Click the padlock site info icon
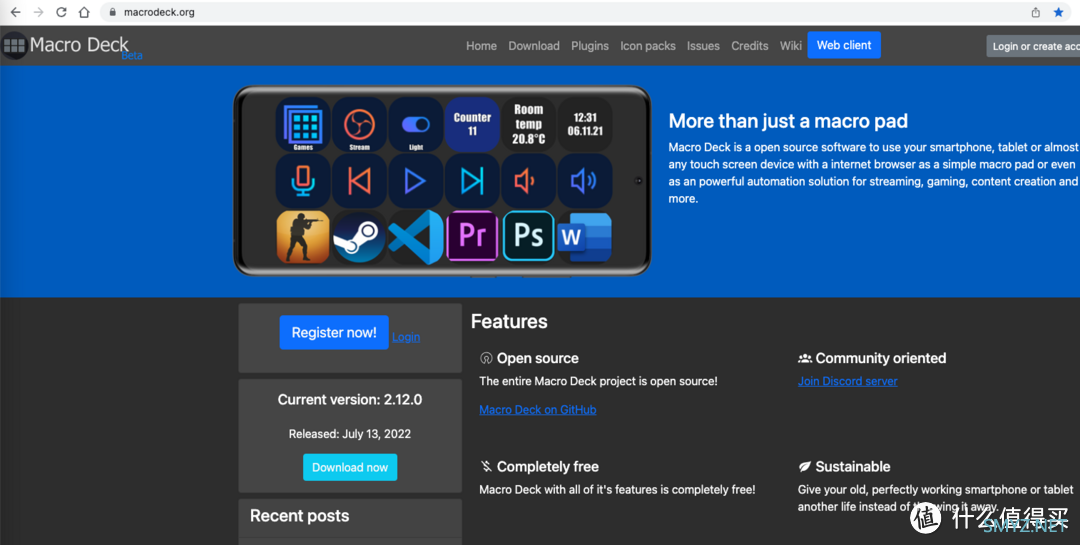The height and width of the screenshot is (545, 1080). [112, 12]
